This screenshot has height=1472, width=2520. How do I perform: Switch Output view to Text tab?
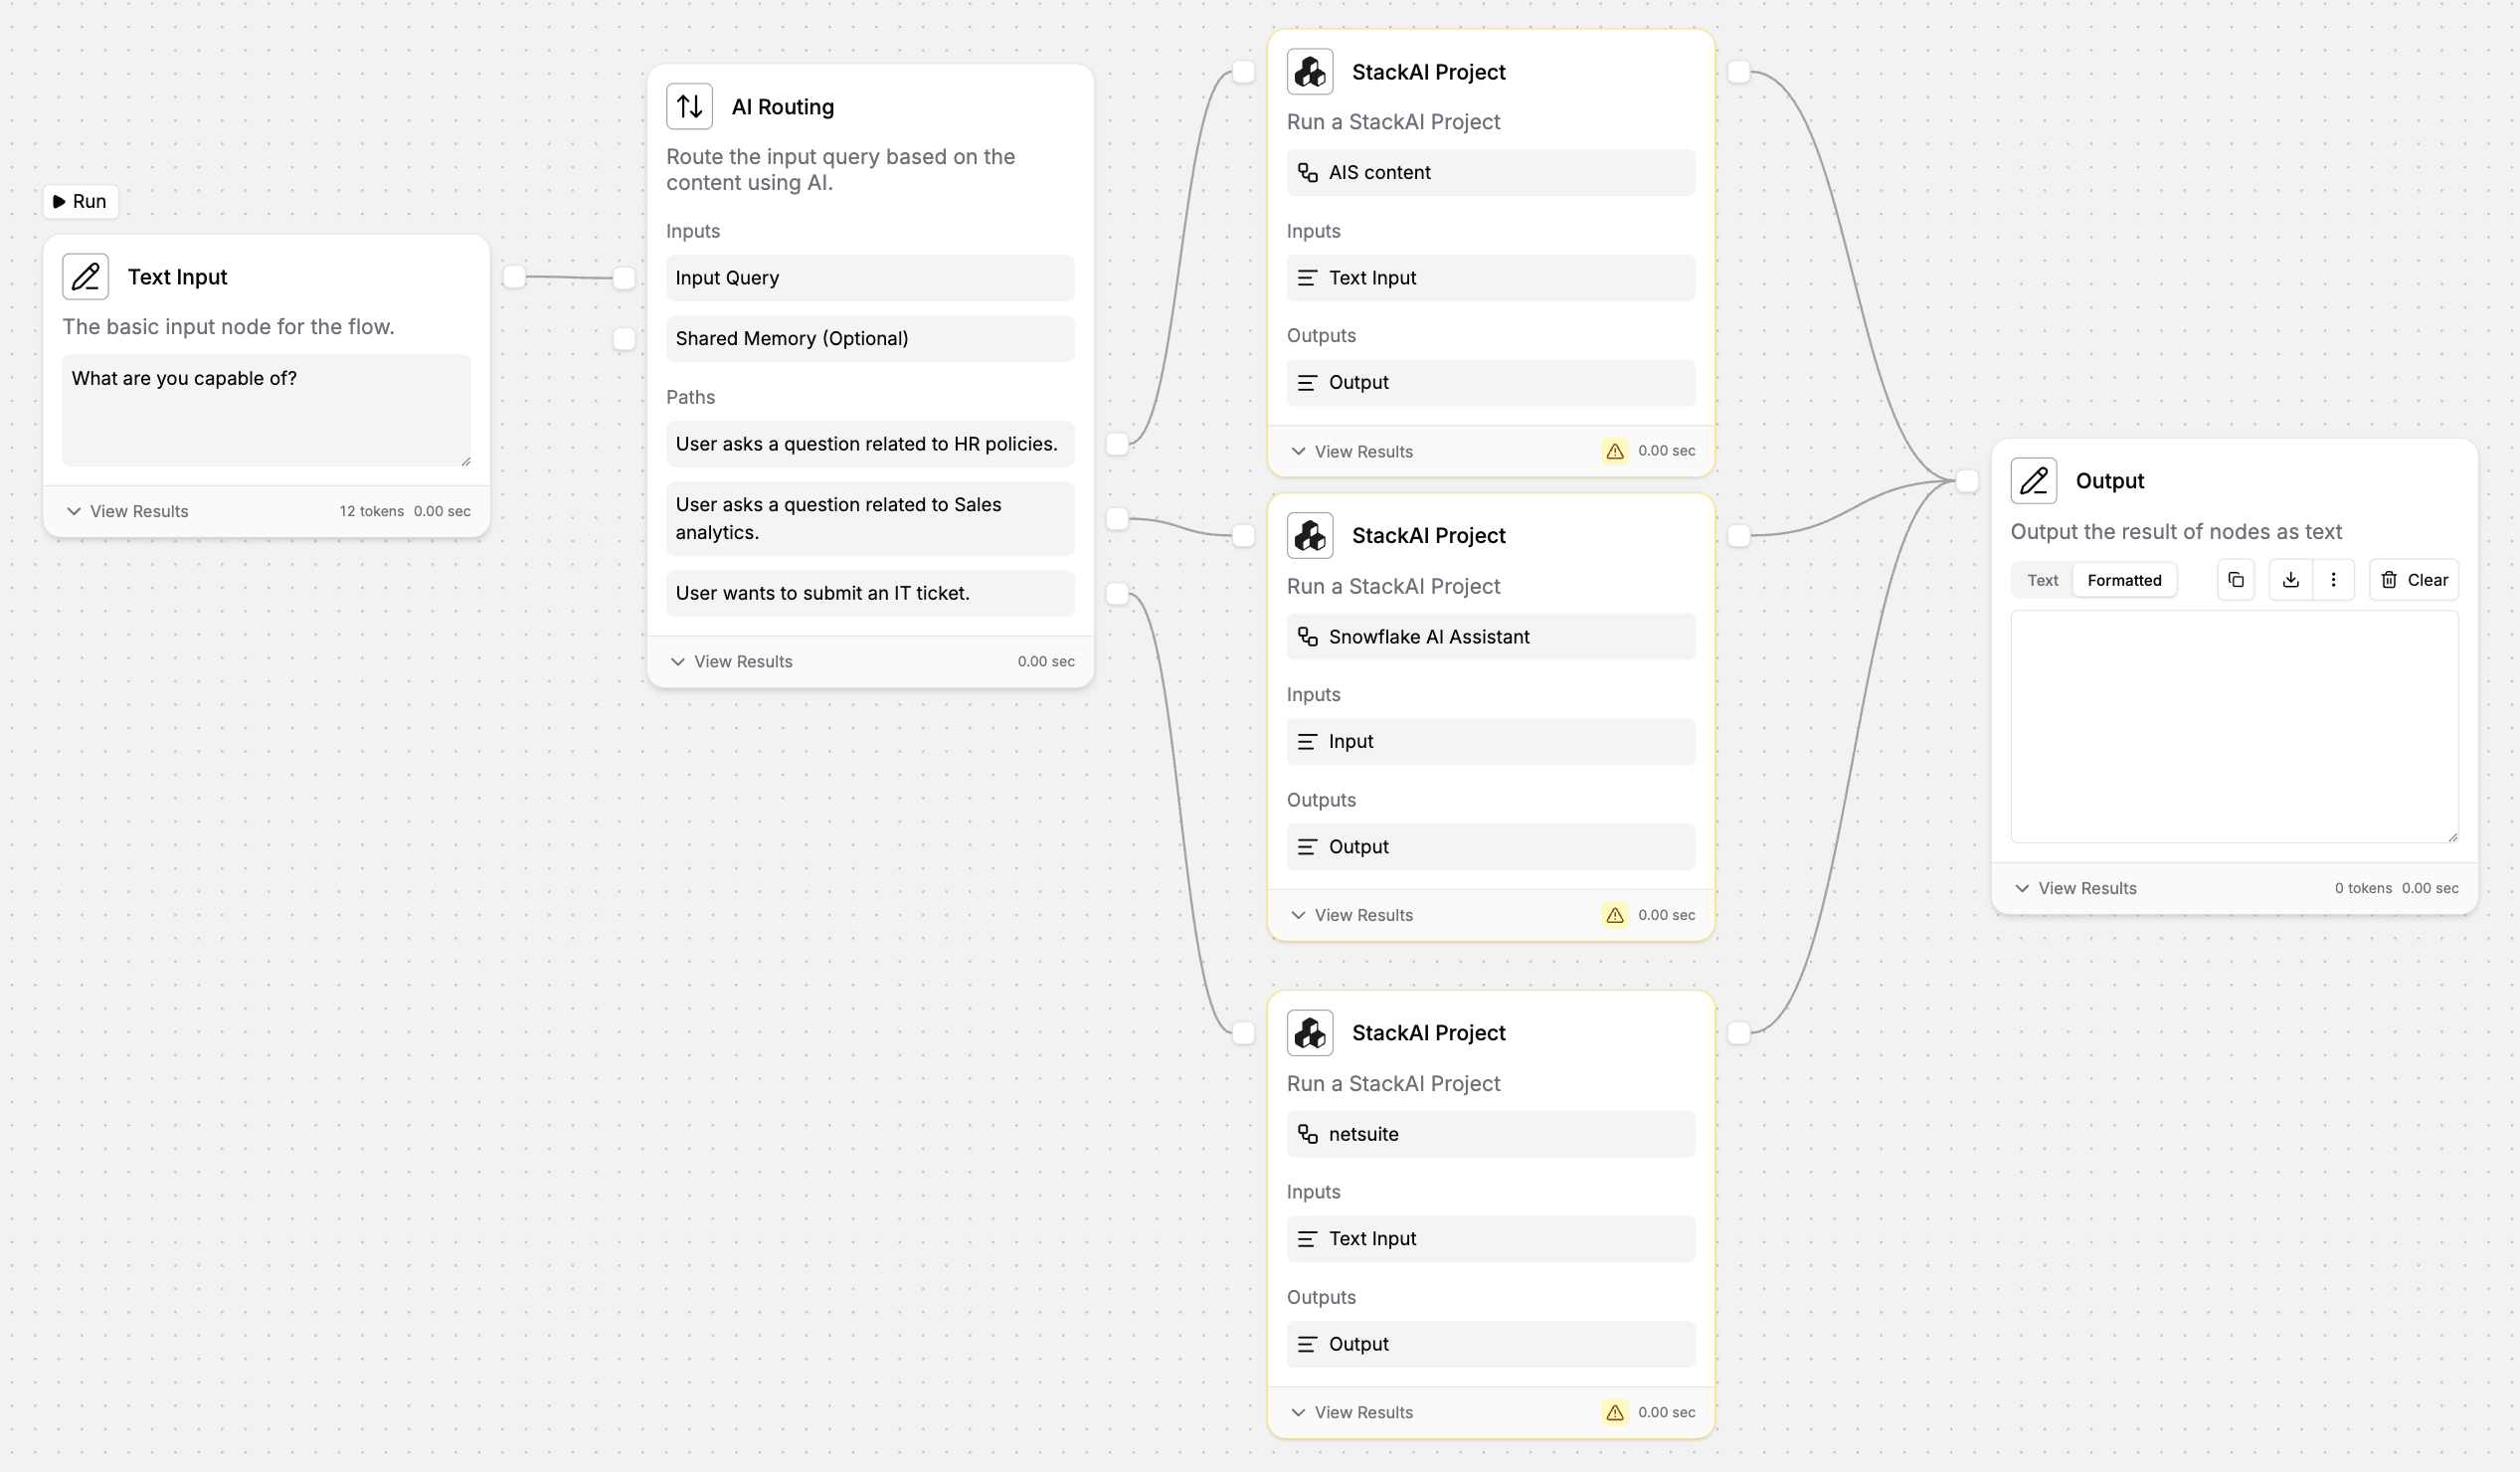(x=2042, y=580)
